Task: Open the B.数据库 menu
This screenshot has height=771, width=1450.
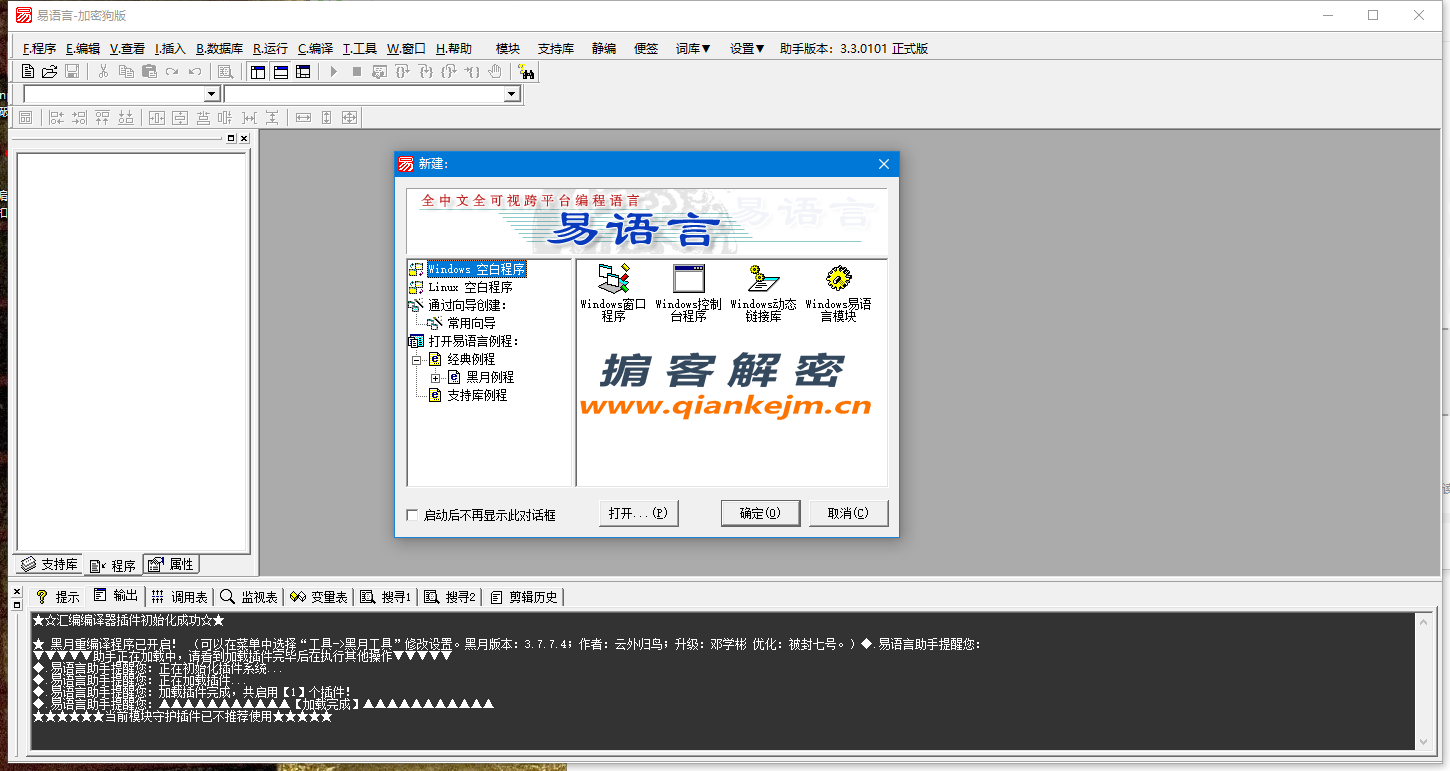Action: (x=219, y=48)
